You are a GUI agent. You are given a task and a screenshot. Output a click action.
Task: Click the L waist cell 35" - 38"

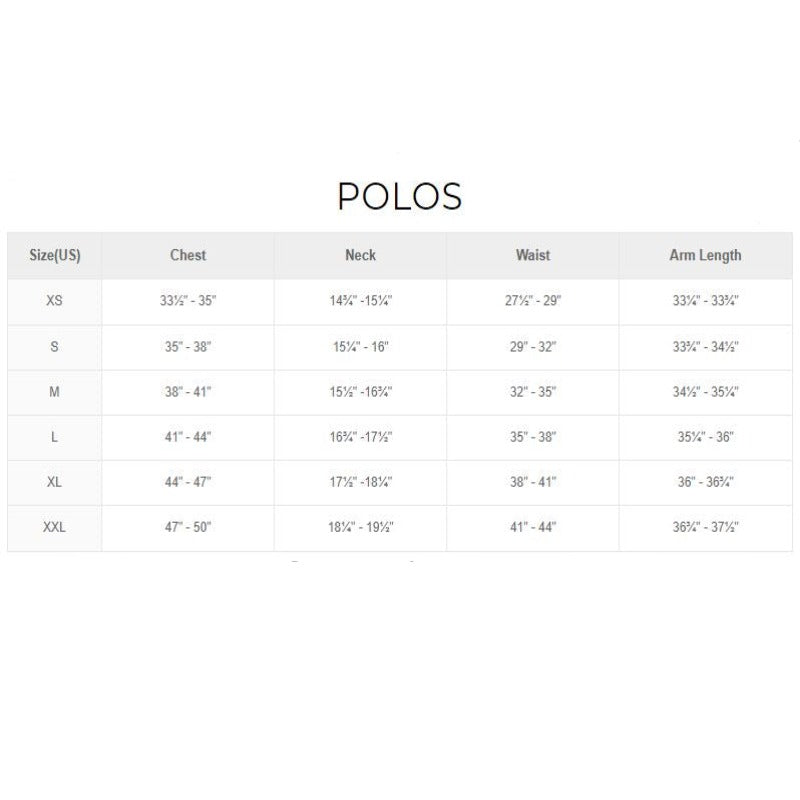coord(533,437)
